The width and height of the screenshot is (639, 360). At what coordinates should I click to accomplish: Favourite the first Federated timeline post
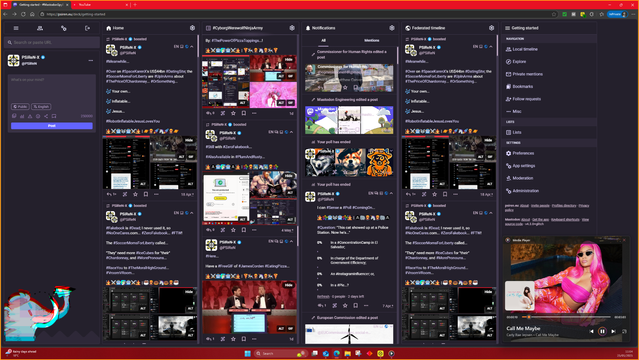434,194
